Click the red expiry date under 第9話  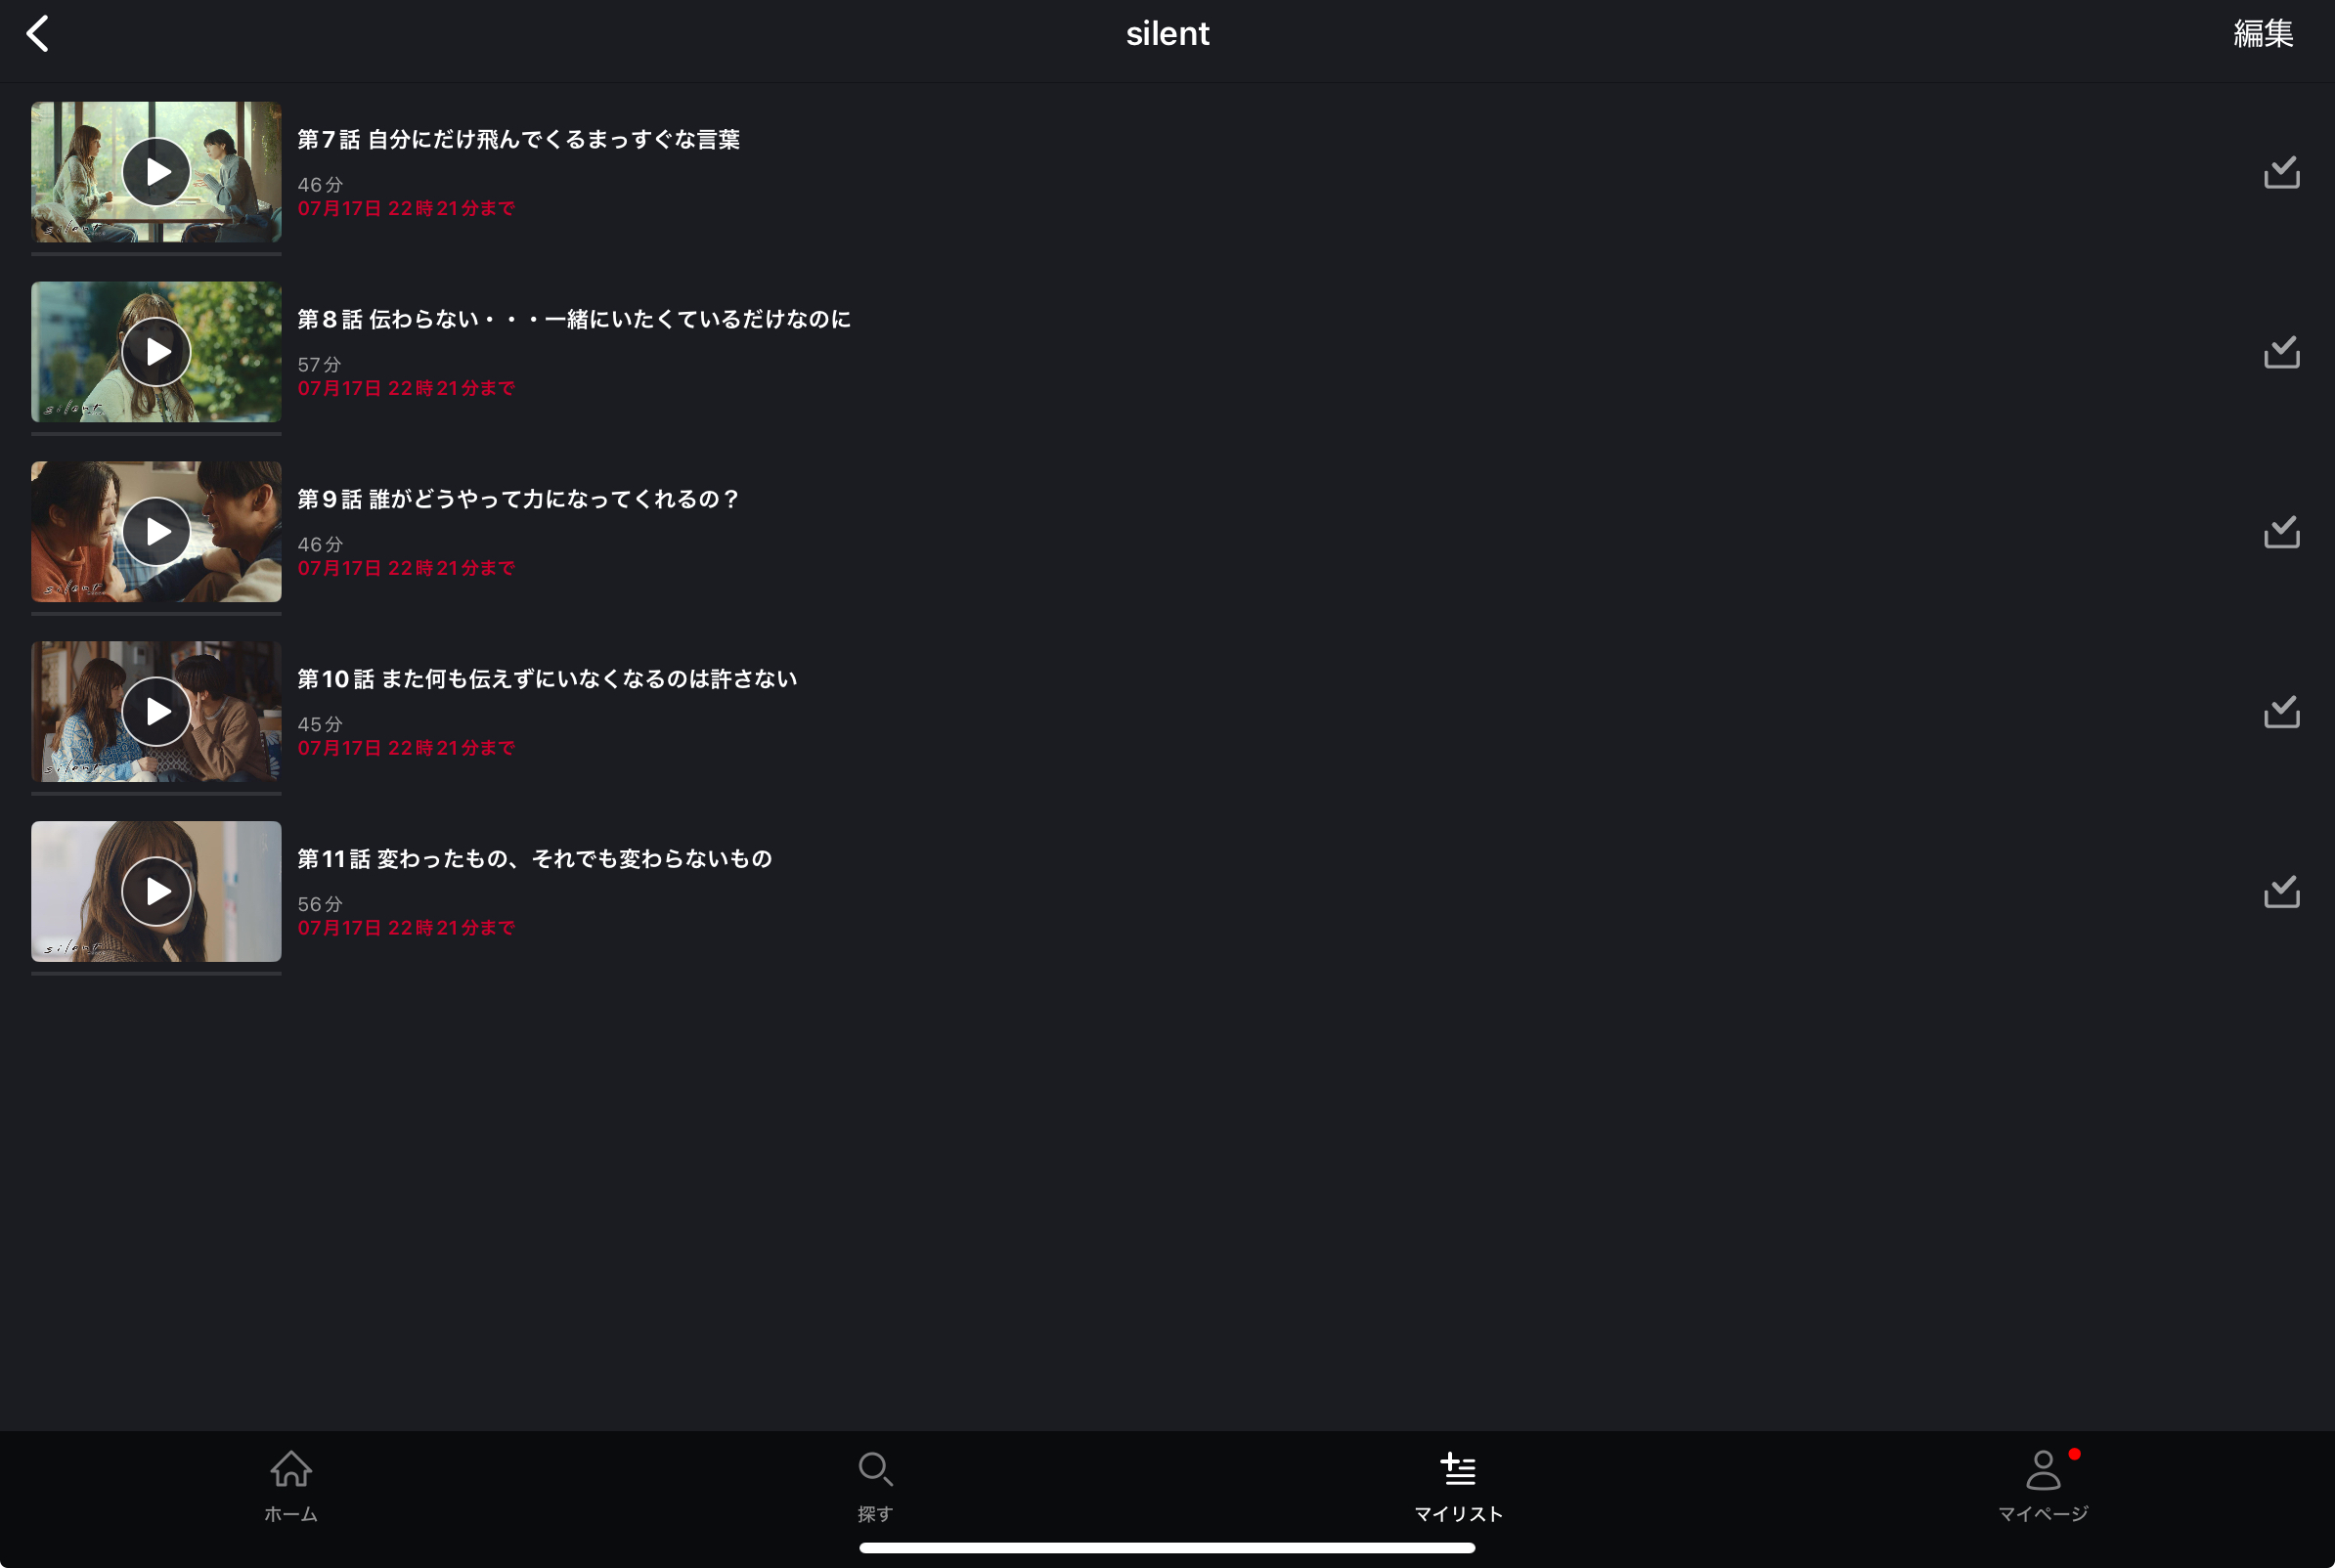[406, 568]
